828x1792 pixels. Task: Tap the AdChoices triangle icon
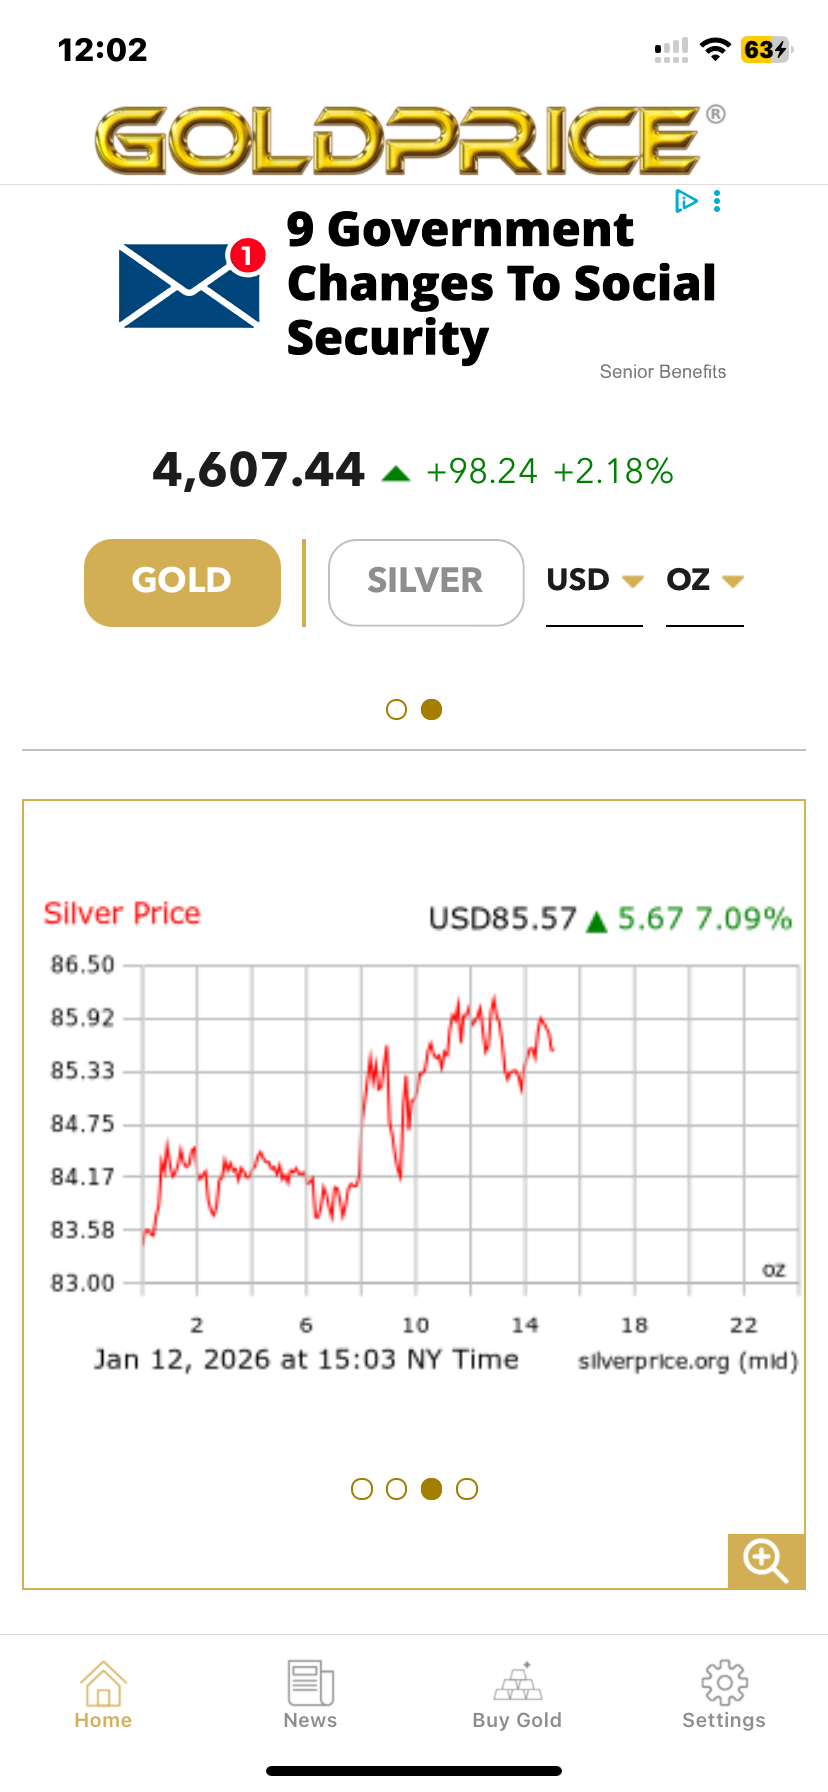coord(686,202)
